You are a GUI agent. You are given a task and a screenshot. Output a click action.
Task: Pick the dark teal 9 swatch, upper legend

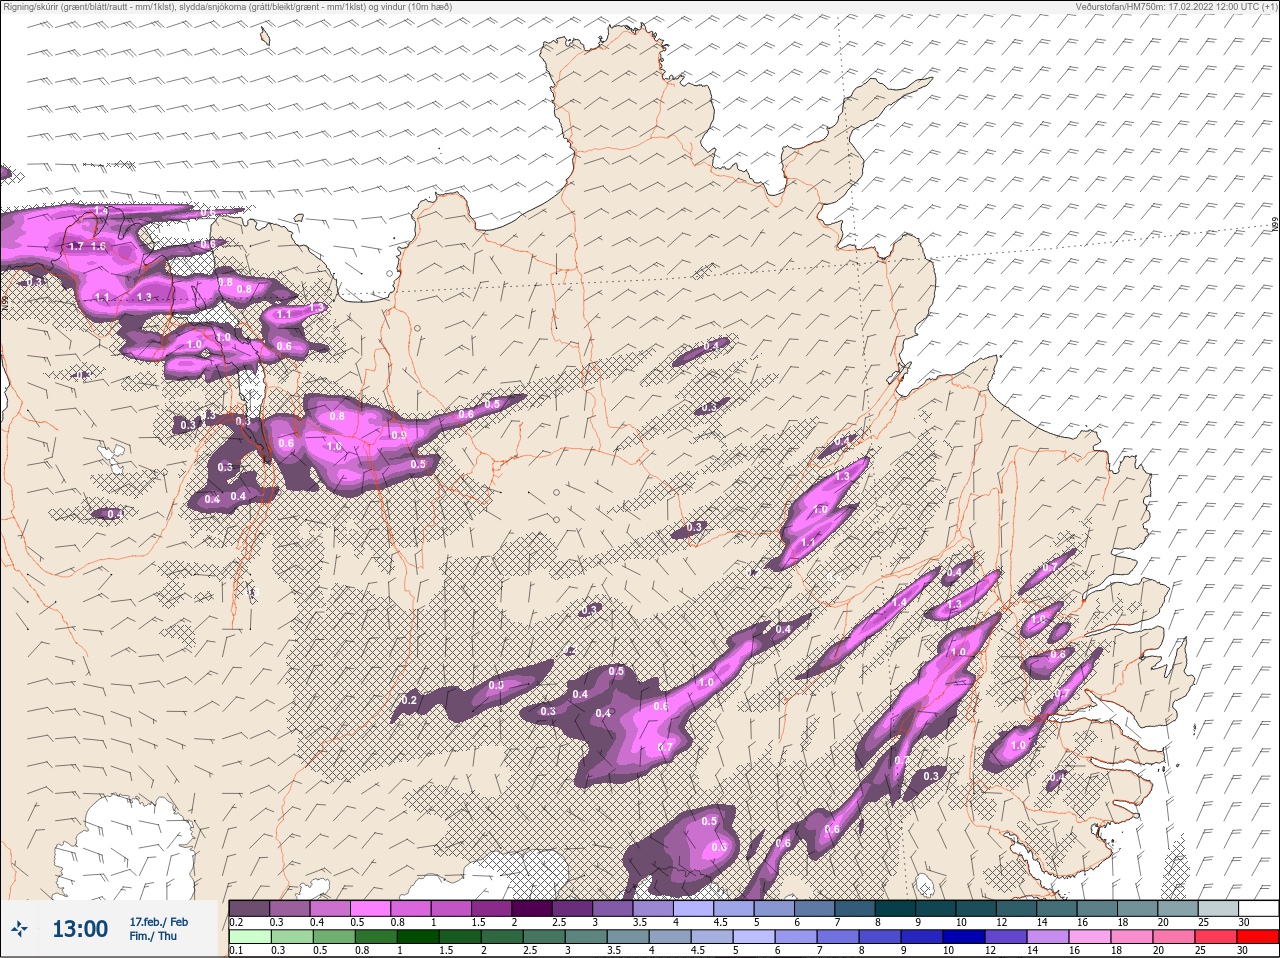pos(936,908)
